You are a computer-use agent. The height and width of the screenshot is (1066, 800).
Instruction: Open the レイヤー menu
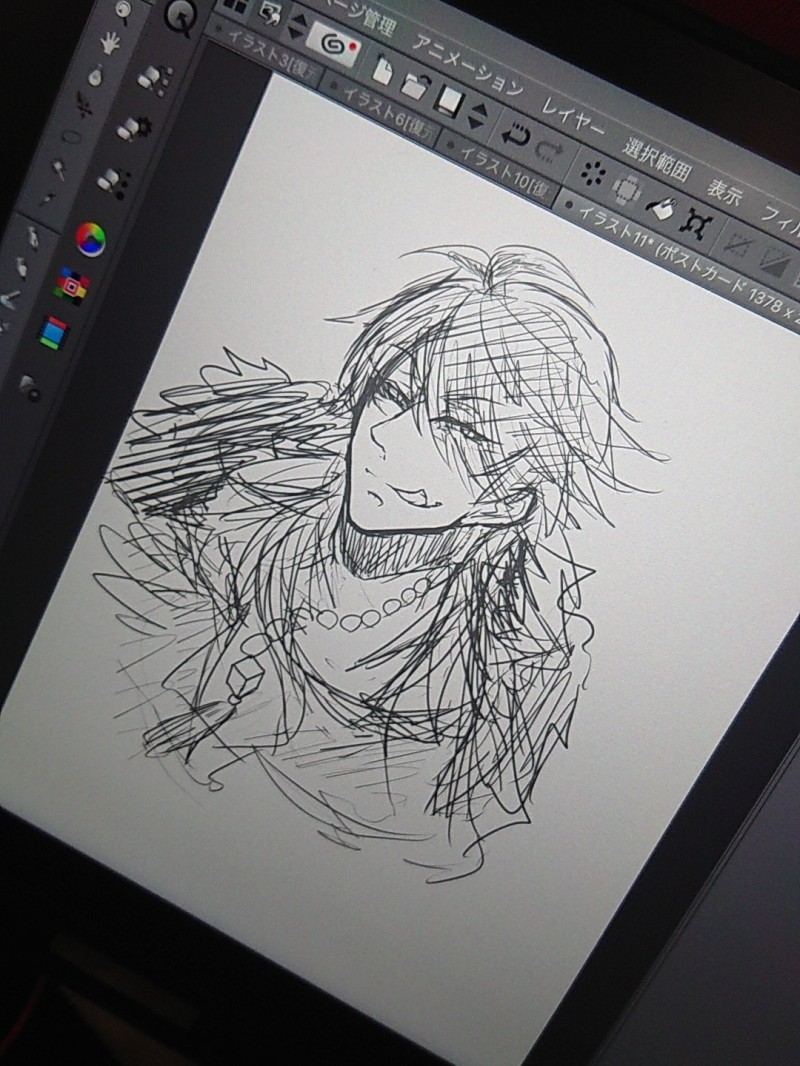coord(573,118)
